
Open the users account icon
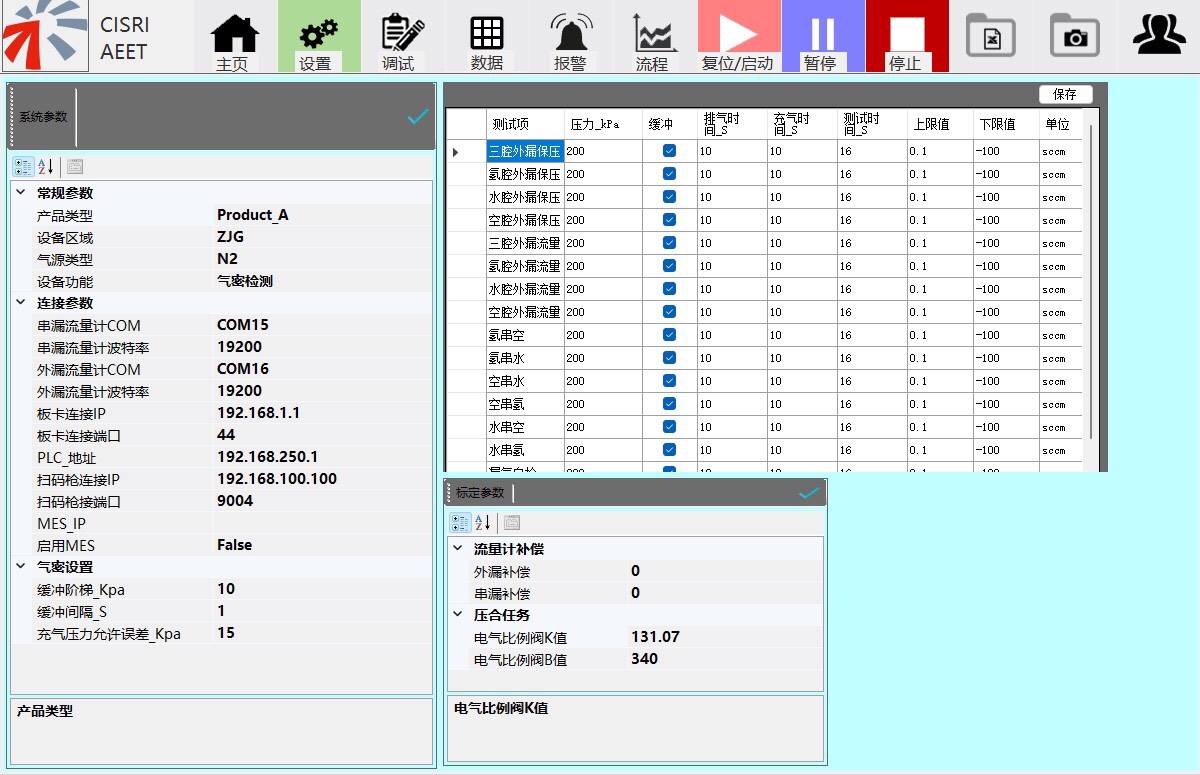pyautogui.click(x=1158, y=35)
